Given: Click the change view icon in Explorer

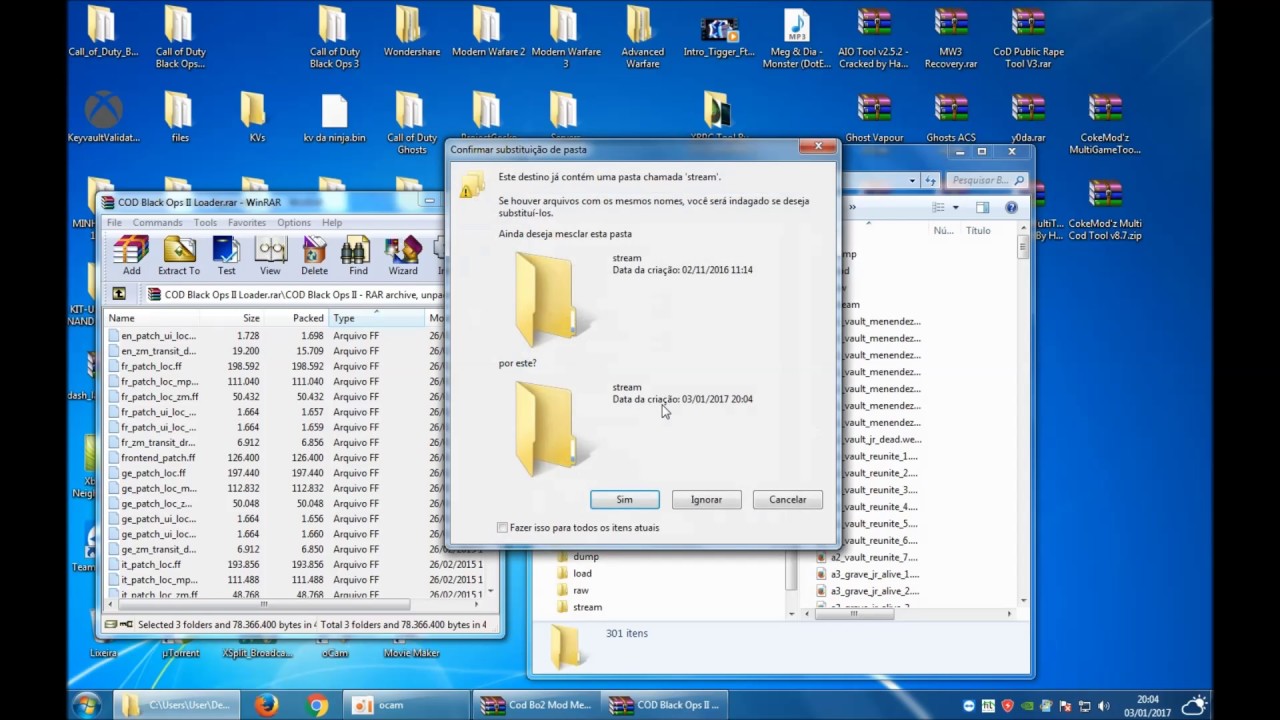Looking at the screenshot, I should click(938, 208).
